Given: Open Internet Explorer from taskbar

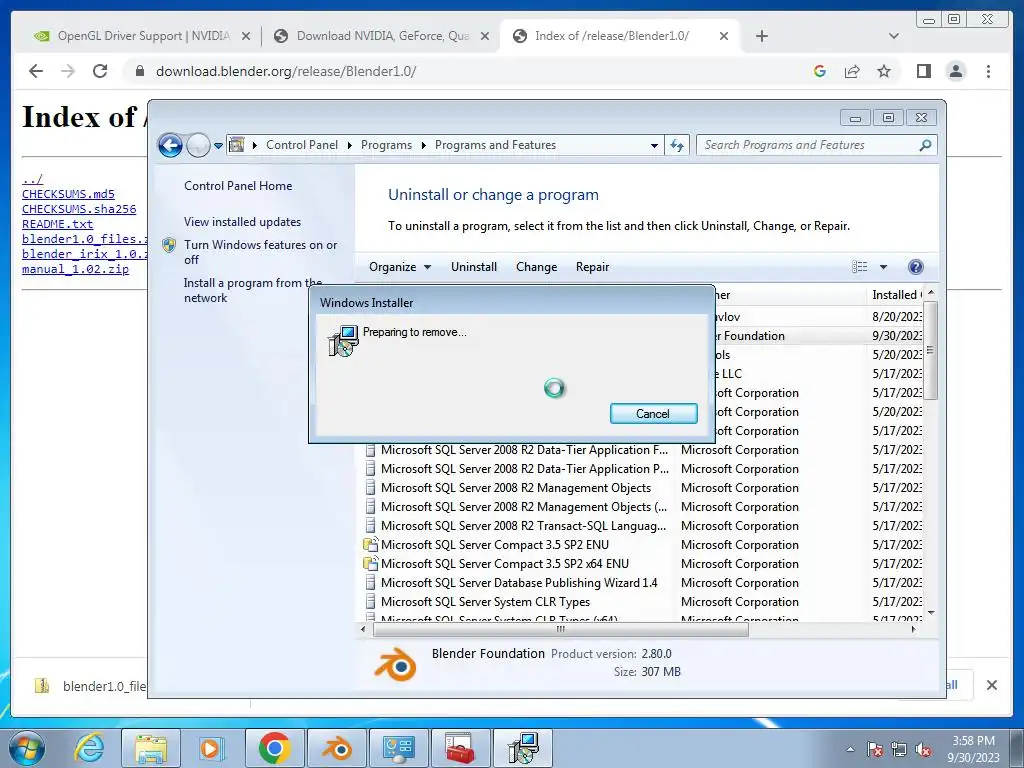Looking at the screenshot, I should (89, 748).
